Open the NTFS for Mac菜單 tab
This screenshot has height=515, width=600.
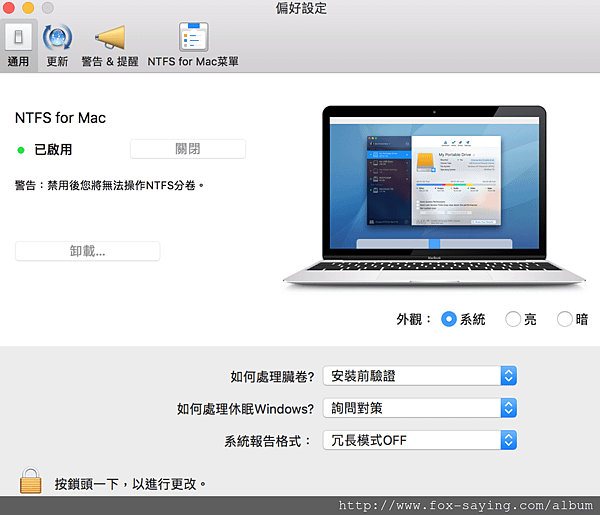click(193, 45)
